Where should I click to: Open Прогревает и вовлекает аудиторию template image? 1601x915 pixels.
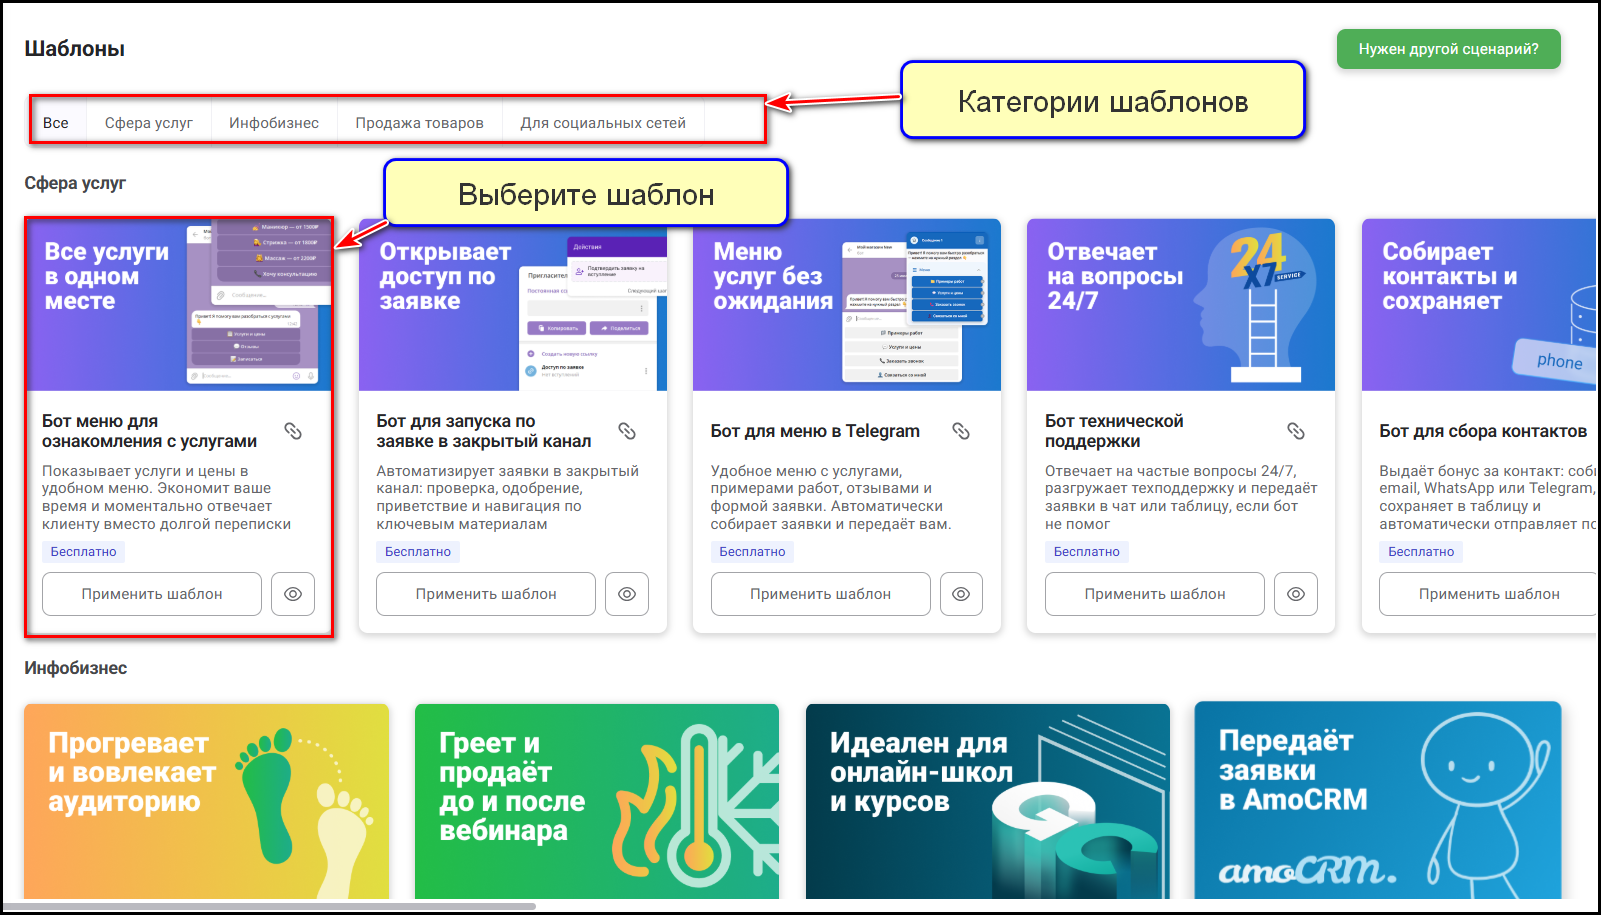206,800
